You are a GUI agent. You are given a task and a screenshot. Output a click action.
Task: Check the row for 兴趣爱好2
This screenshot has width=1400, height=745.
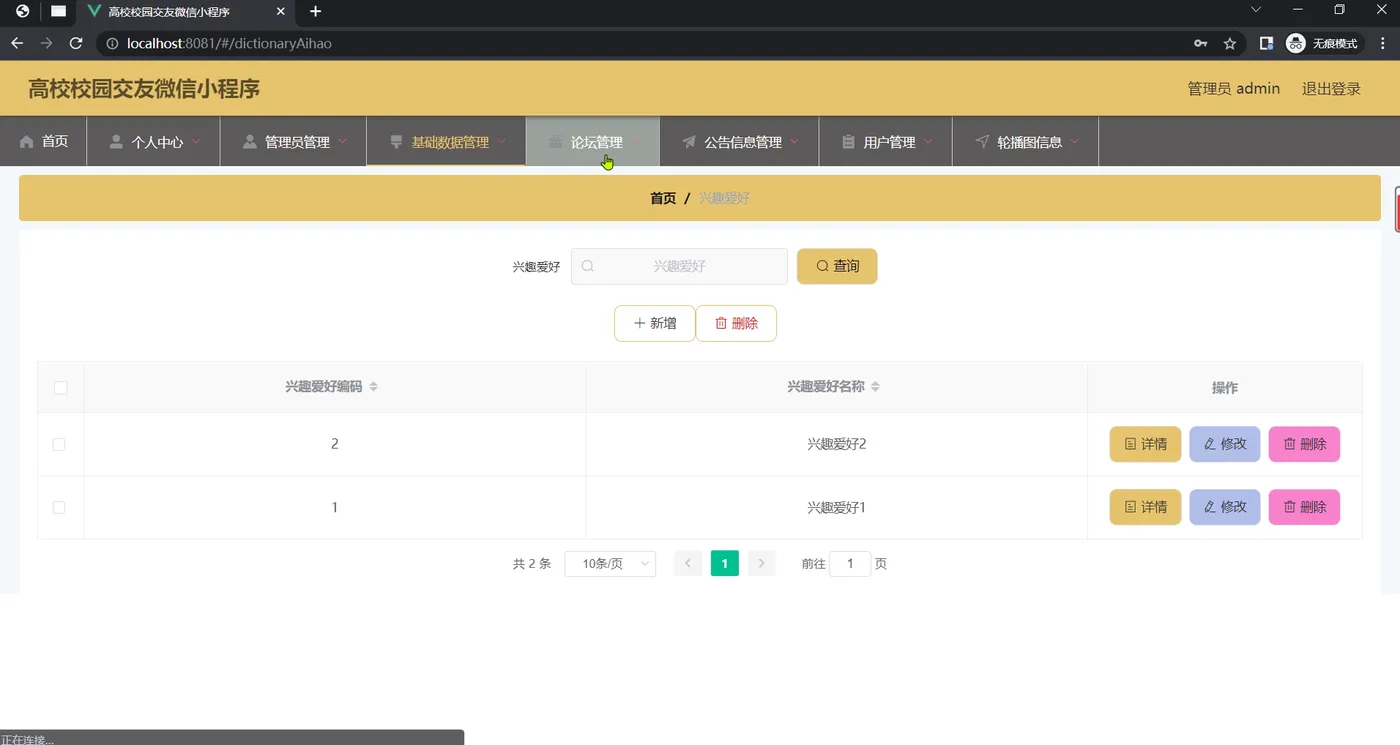pos(59,444)
